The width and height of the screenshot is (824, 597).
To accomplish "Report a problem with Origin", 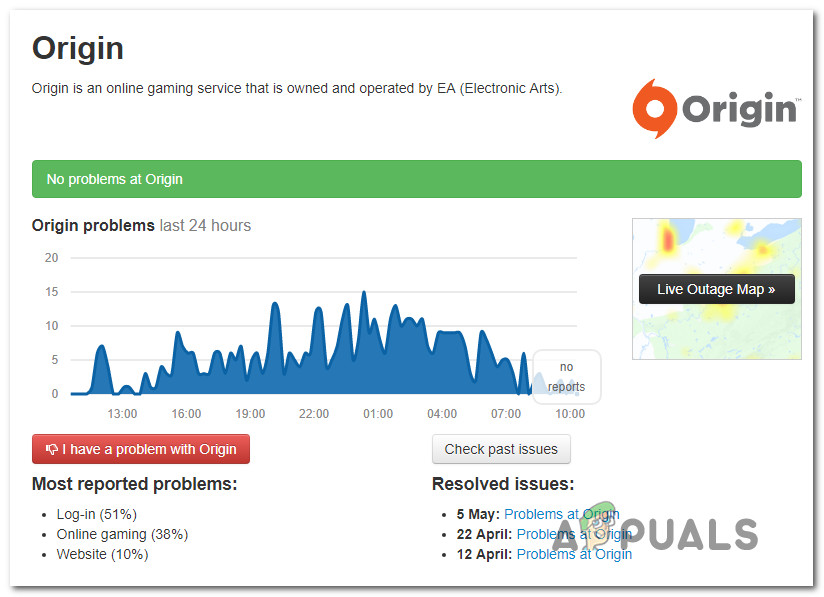I will 141,449.
